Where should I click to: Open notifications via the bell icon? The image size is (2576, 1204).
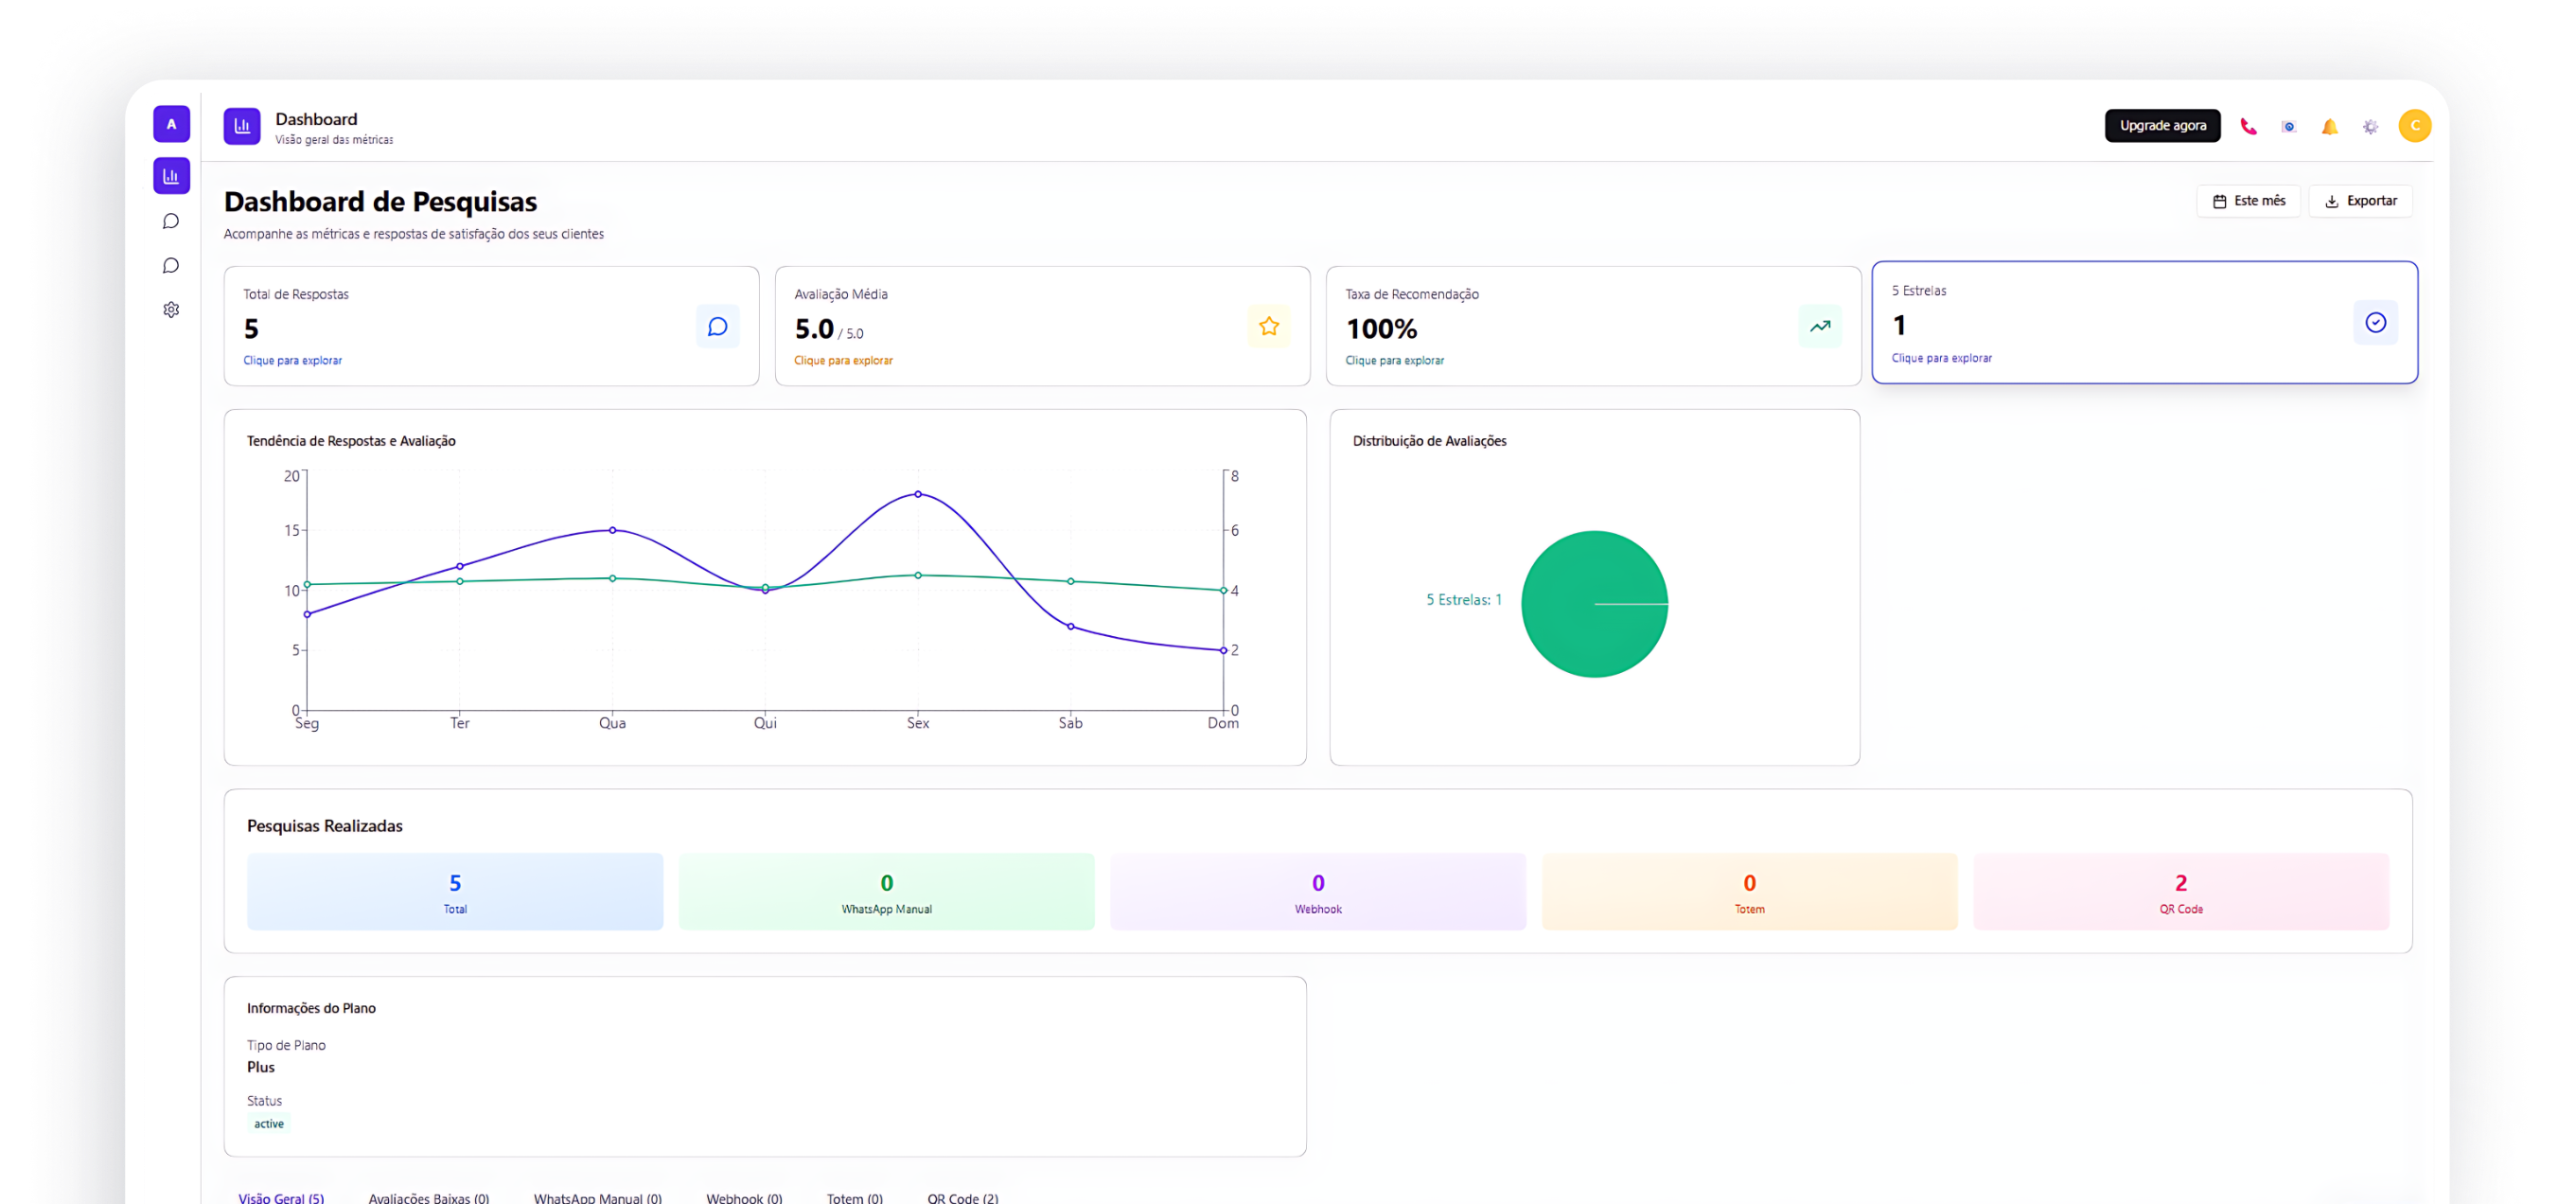point(2329,127)
